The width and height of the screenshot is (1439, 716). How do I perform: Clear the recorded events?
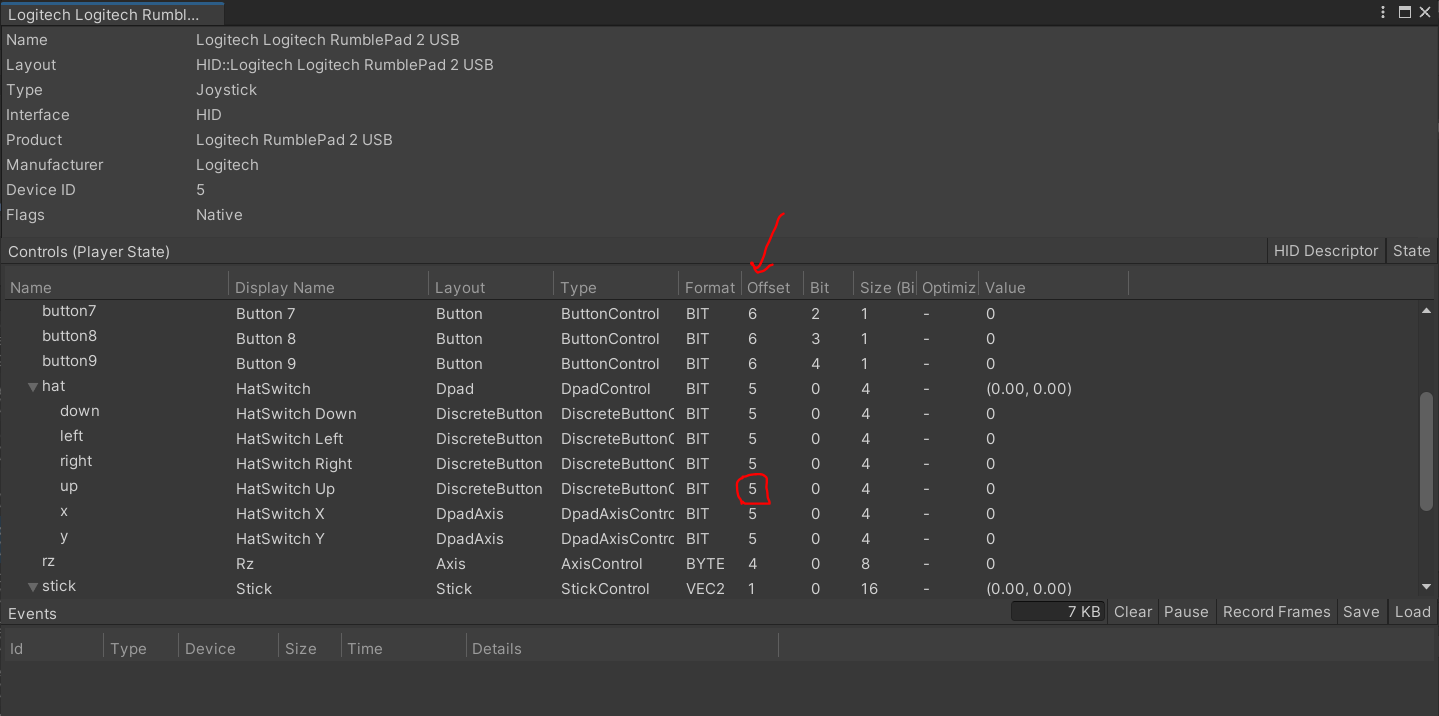tap(1133, 612)
